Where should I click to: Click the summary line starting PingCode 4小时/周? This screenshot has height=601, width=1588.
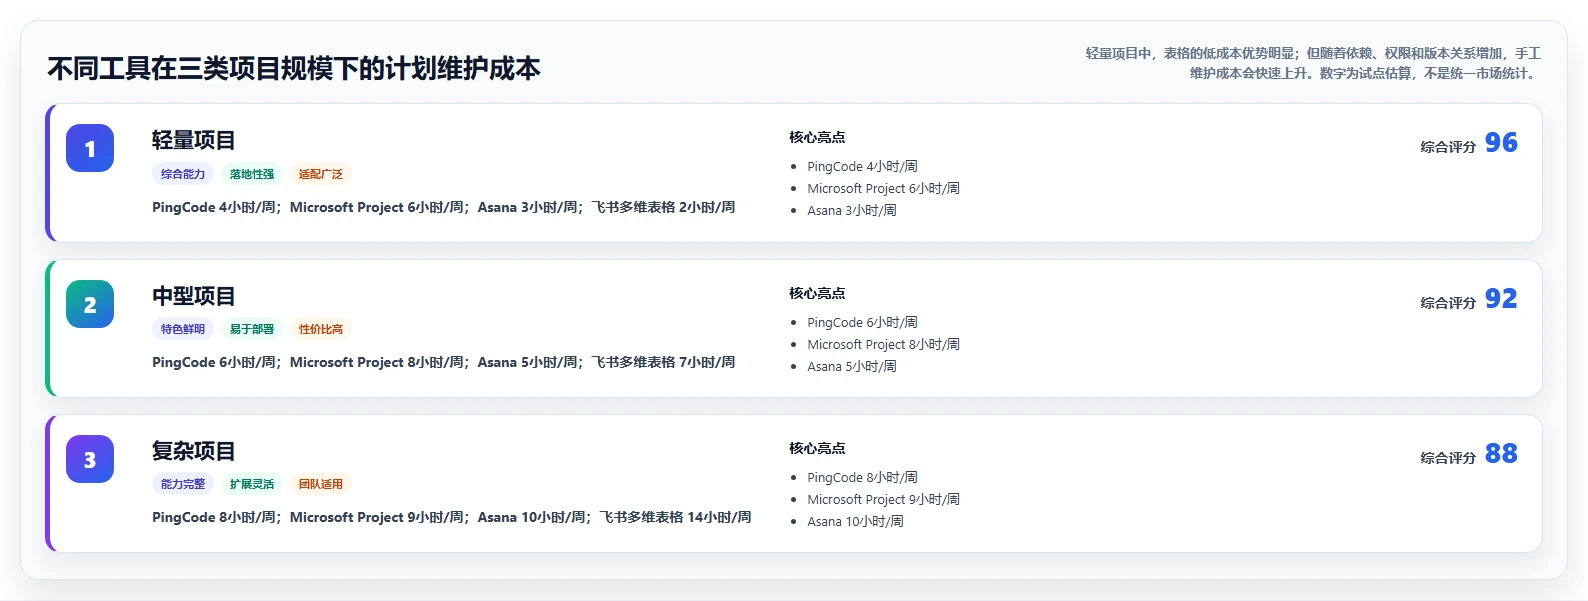pyautogui.click(x=443, y=207)
